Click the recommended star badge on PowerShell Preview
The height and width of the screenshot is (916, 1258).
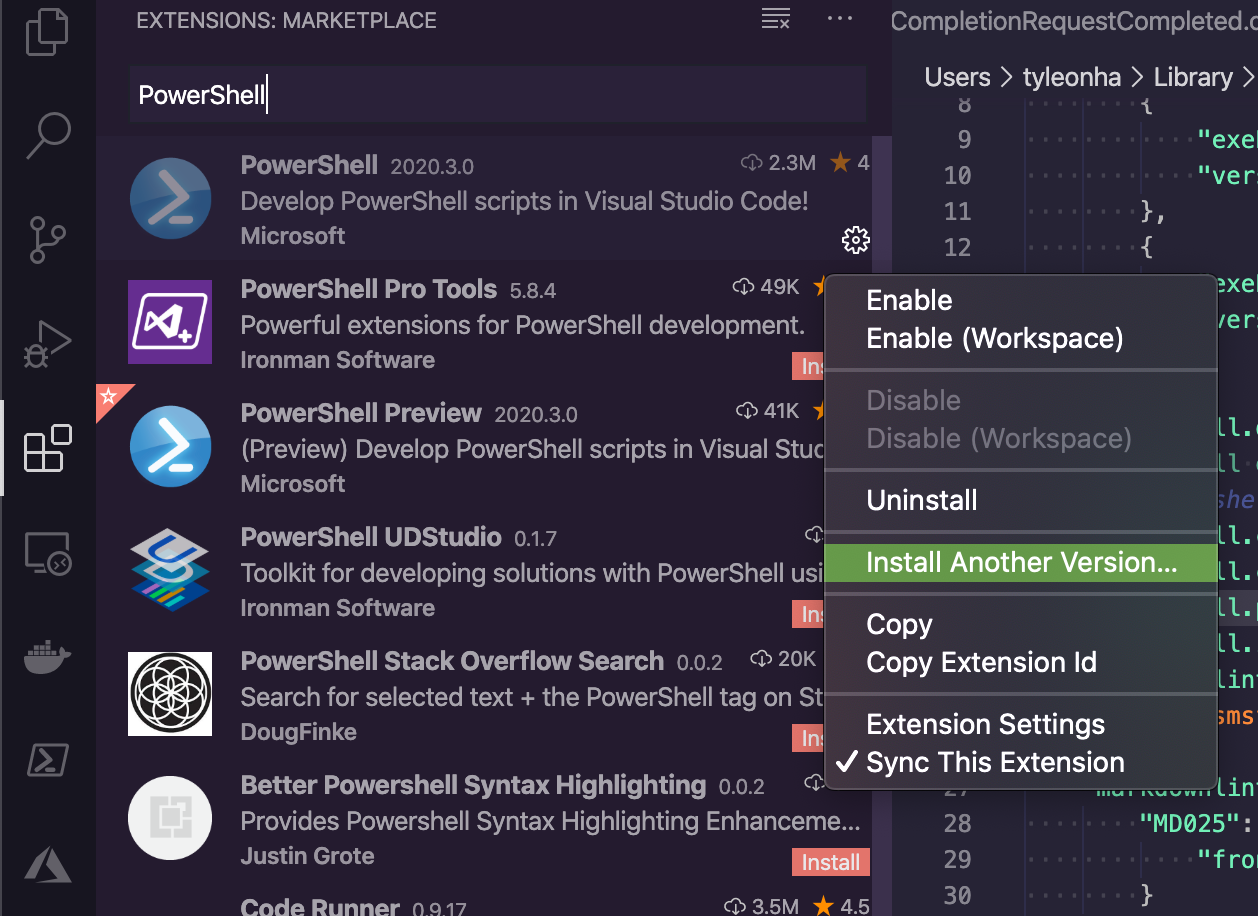pos(110,398)
